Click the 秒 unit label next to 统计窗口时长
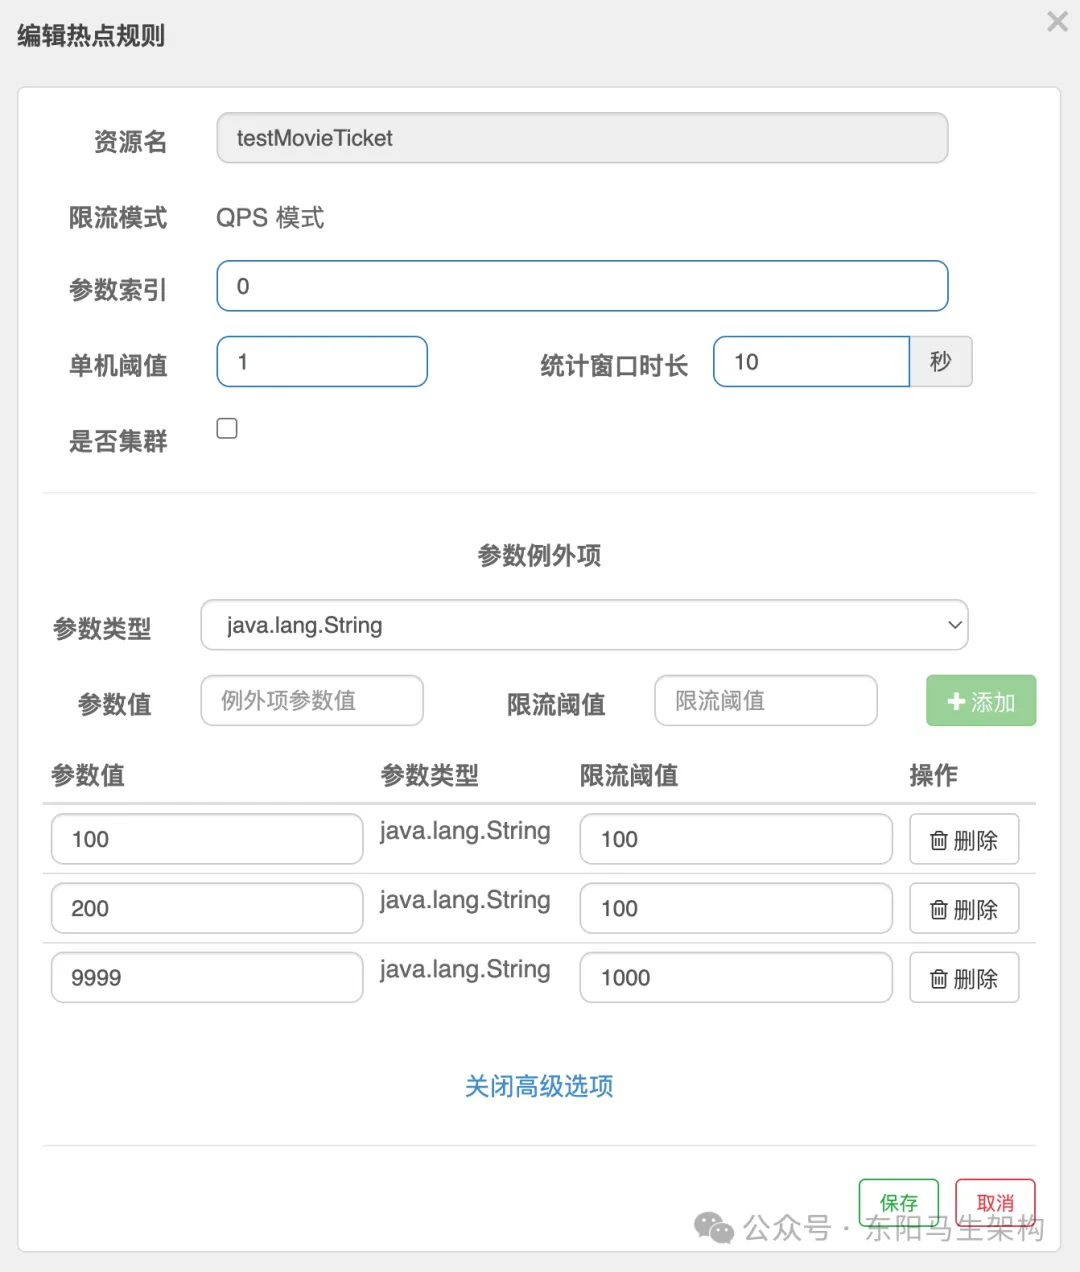Image resolution: width=1080 pixels, height=1272 pixels. pos(941,362)
